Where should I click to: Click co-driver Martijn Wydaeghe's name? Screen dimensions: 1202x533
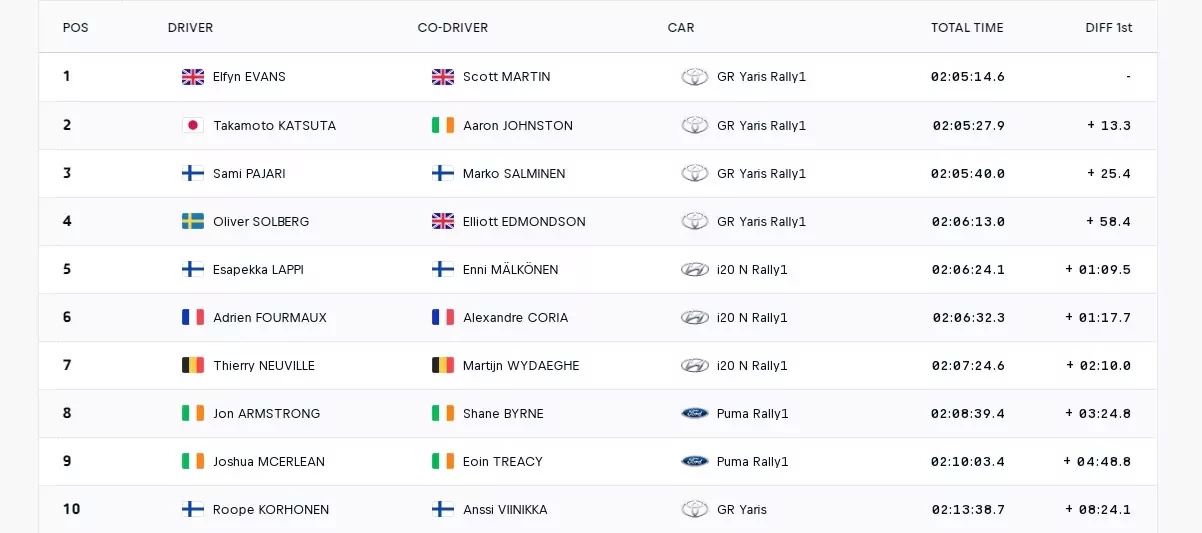coord(521,365)
